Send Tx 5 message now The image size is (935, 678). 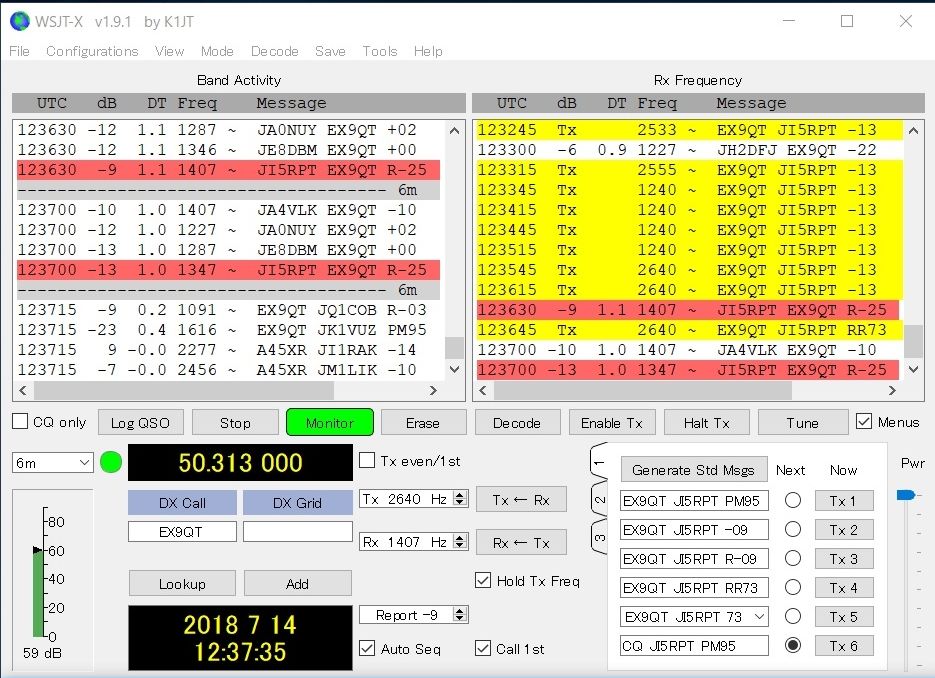844,617
